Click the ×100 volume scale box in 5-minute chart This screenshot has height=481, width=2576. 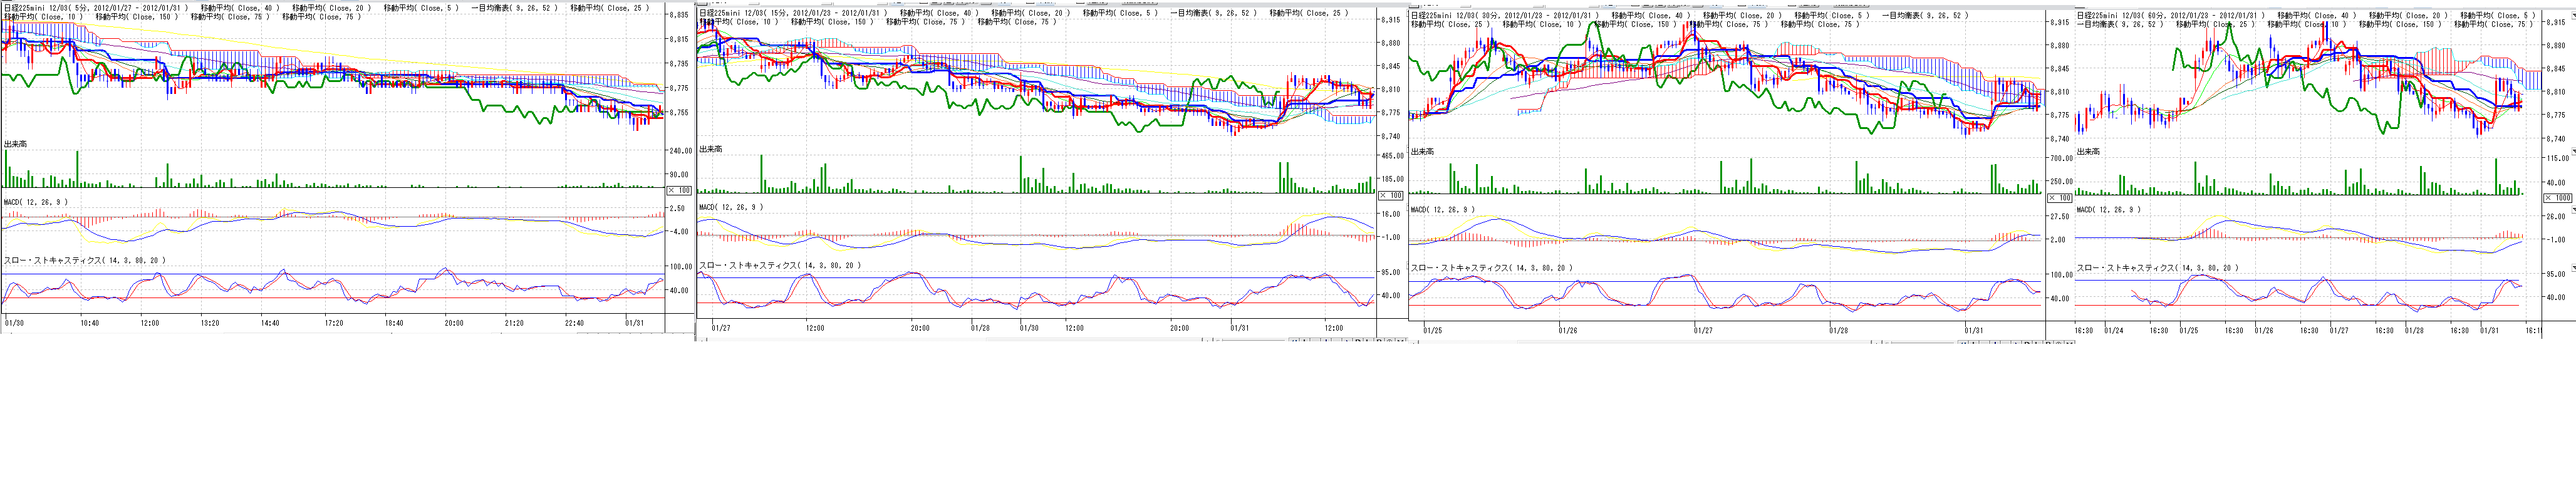(679, 190)
